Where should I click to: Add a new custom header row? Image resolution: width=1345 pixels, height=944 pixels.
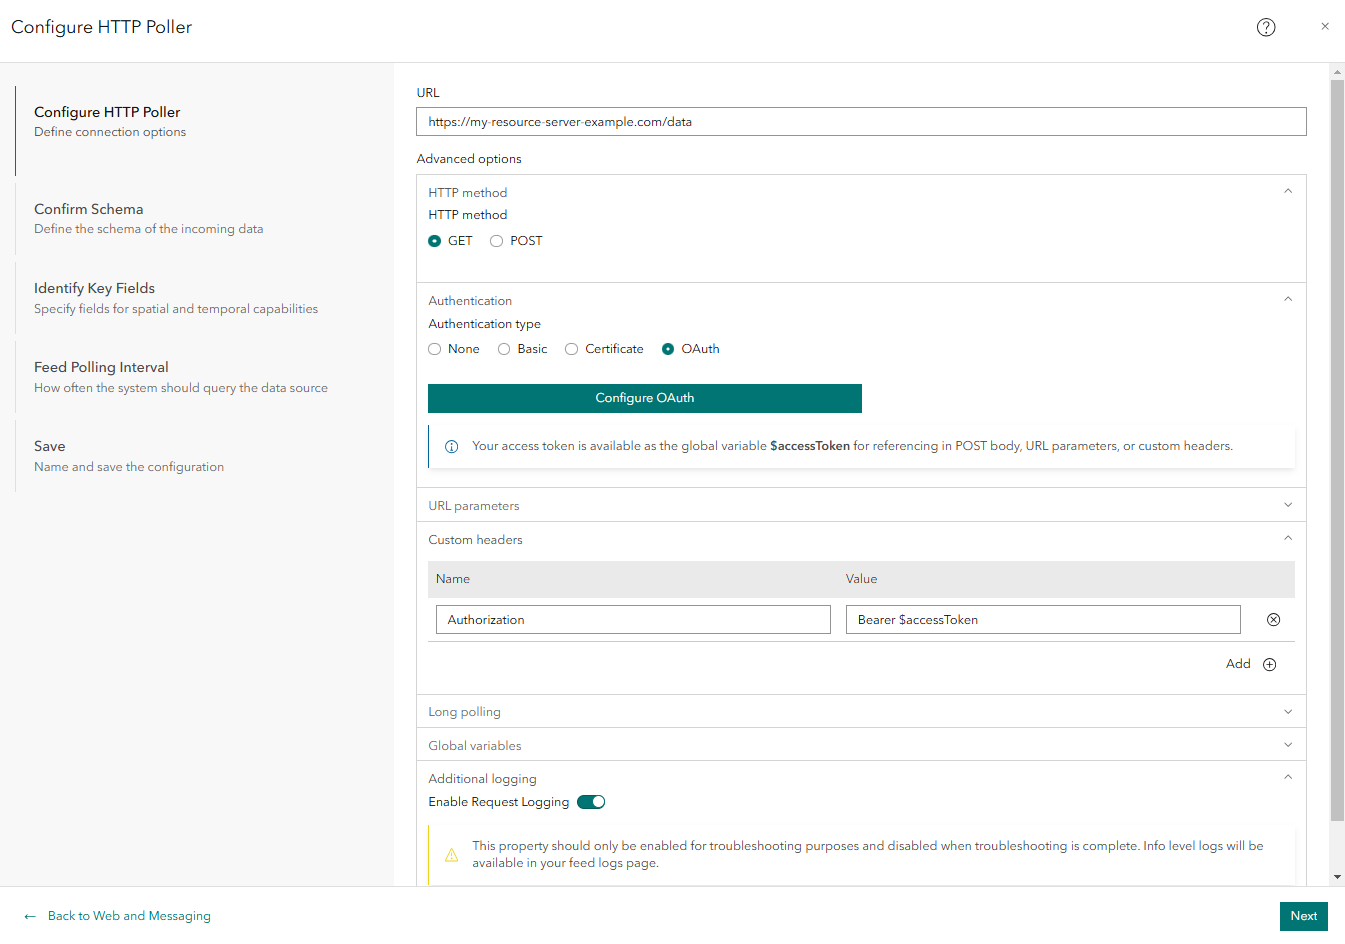[x=1269, y=663]
